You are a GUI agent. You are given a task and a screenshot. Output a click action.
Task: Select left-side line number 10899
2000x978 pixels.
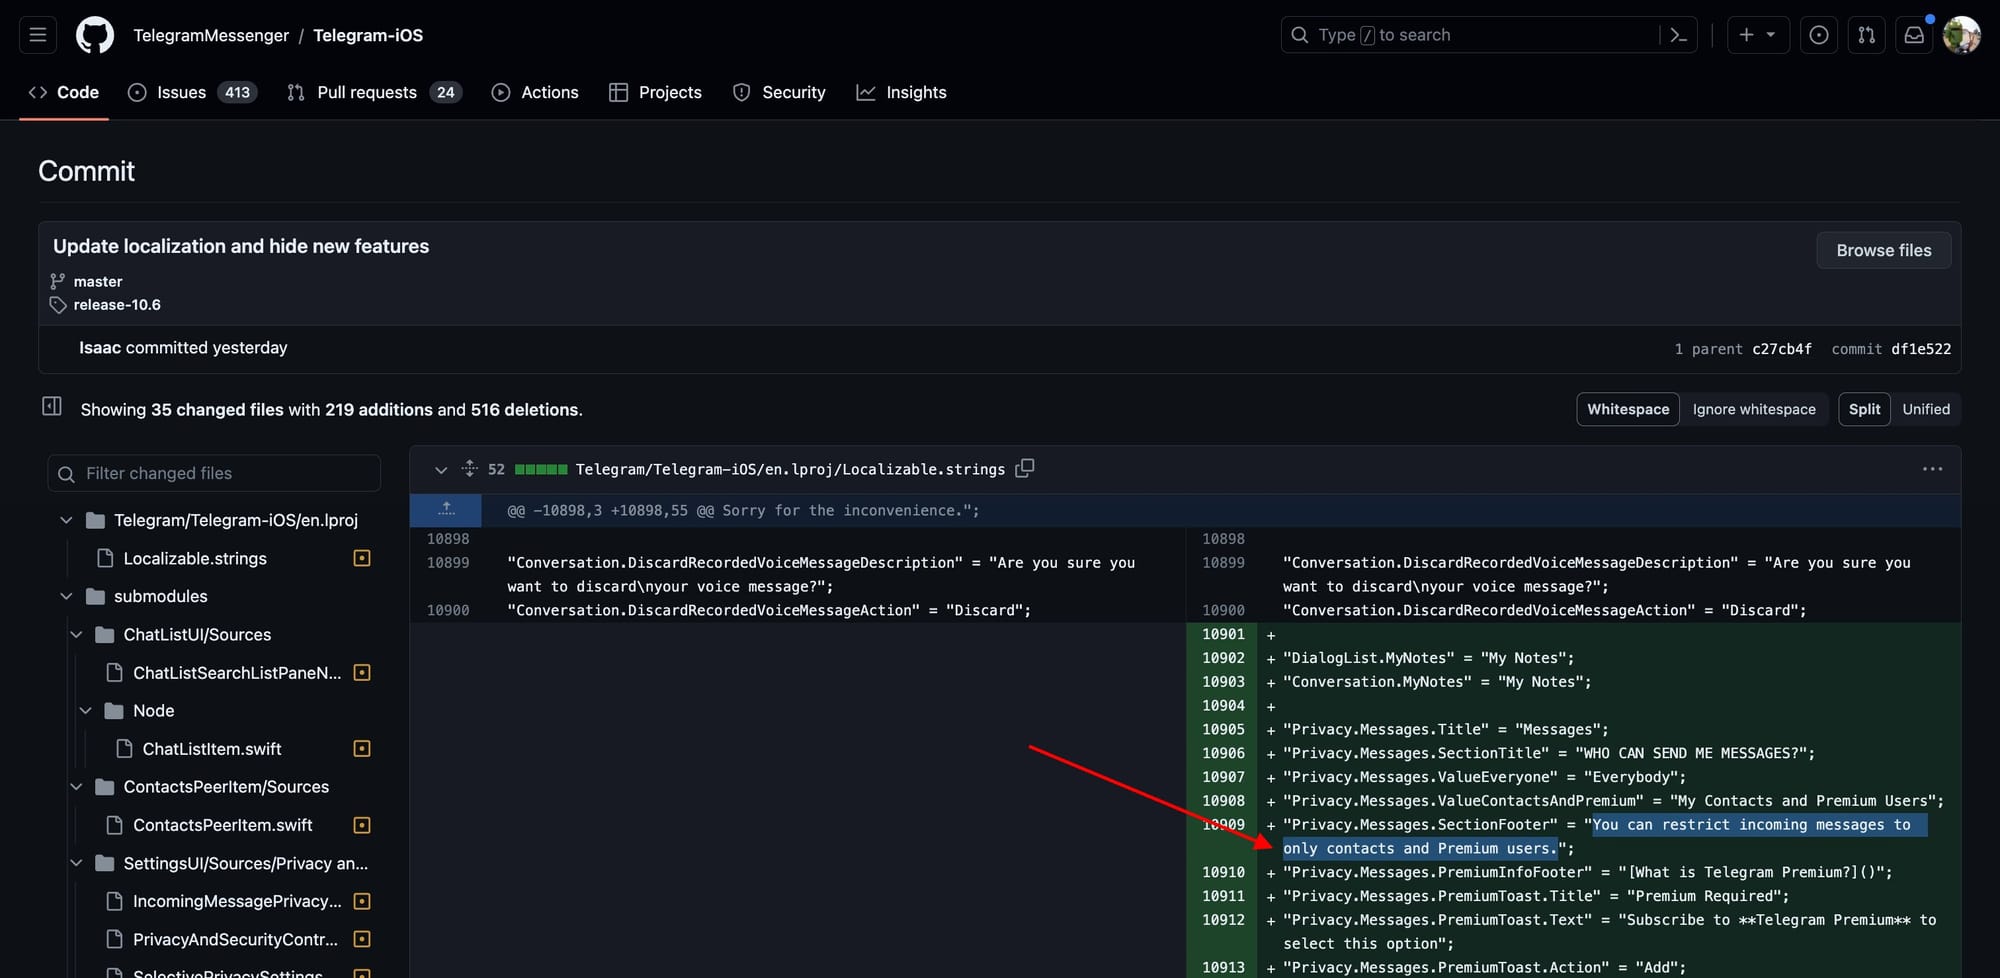point(448,563)
